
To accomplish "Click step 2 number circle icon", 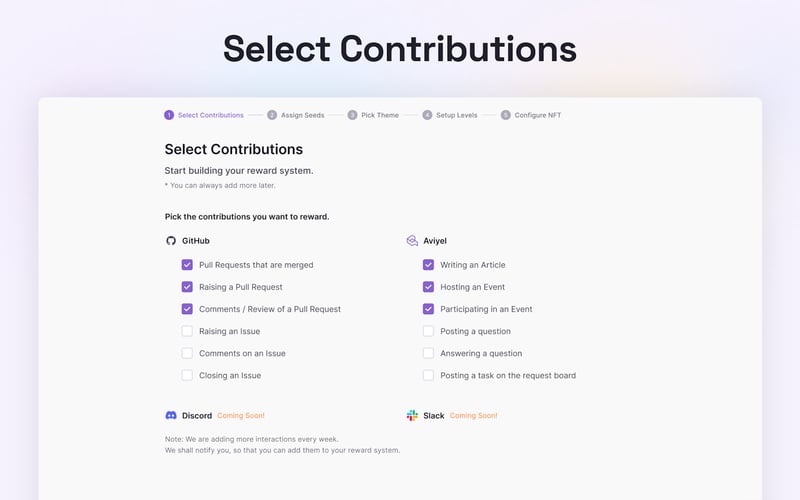I will click(272, 115).
